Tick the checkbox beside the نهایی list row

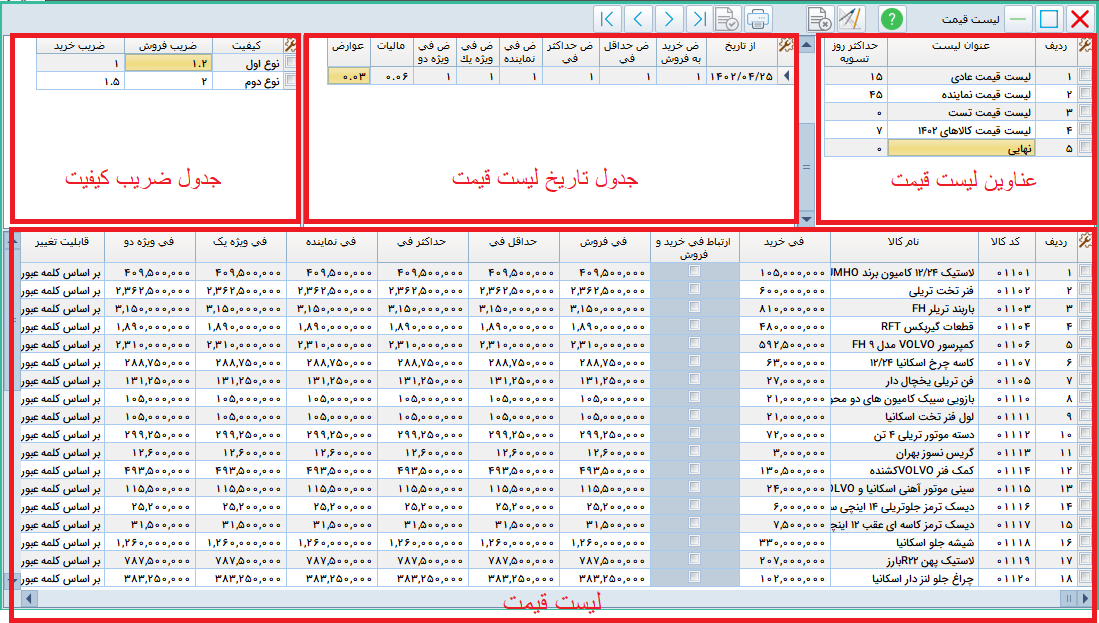pyautogui.click(x=1083, y=148)
